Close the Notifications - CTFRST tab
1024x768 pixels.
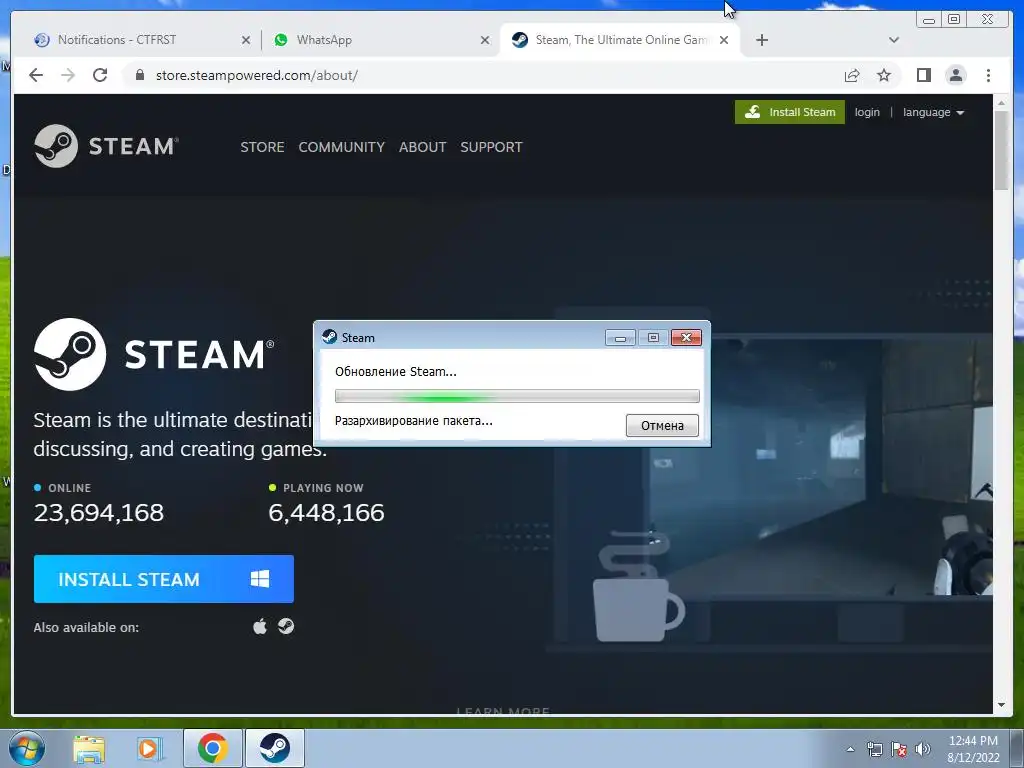(246, 40)
